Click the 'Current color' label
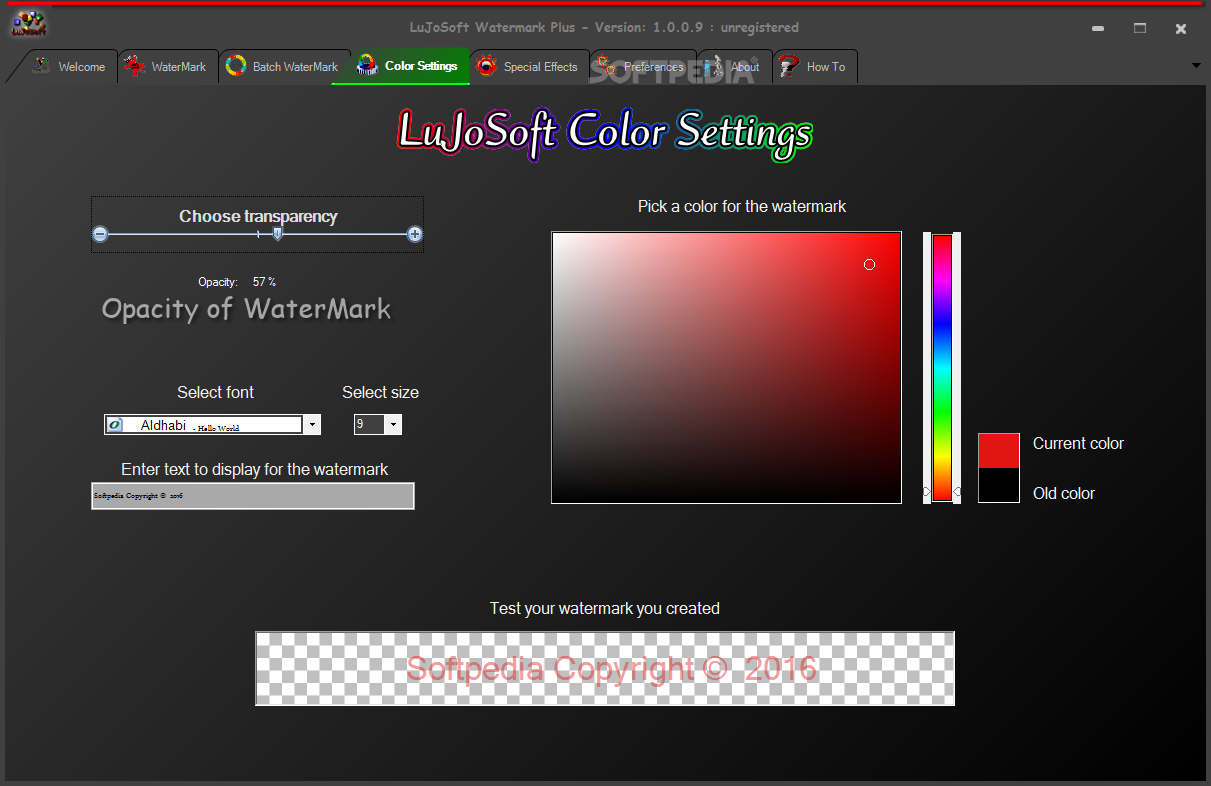Screen dimensions: 1211x786 1078,443
